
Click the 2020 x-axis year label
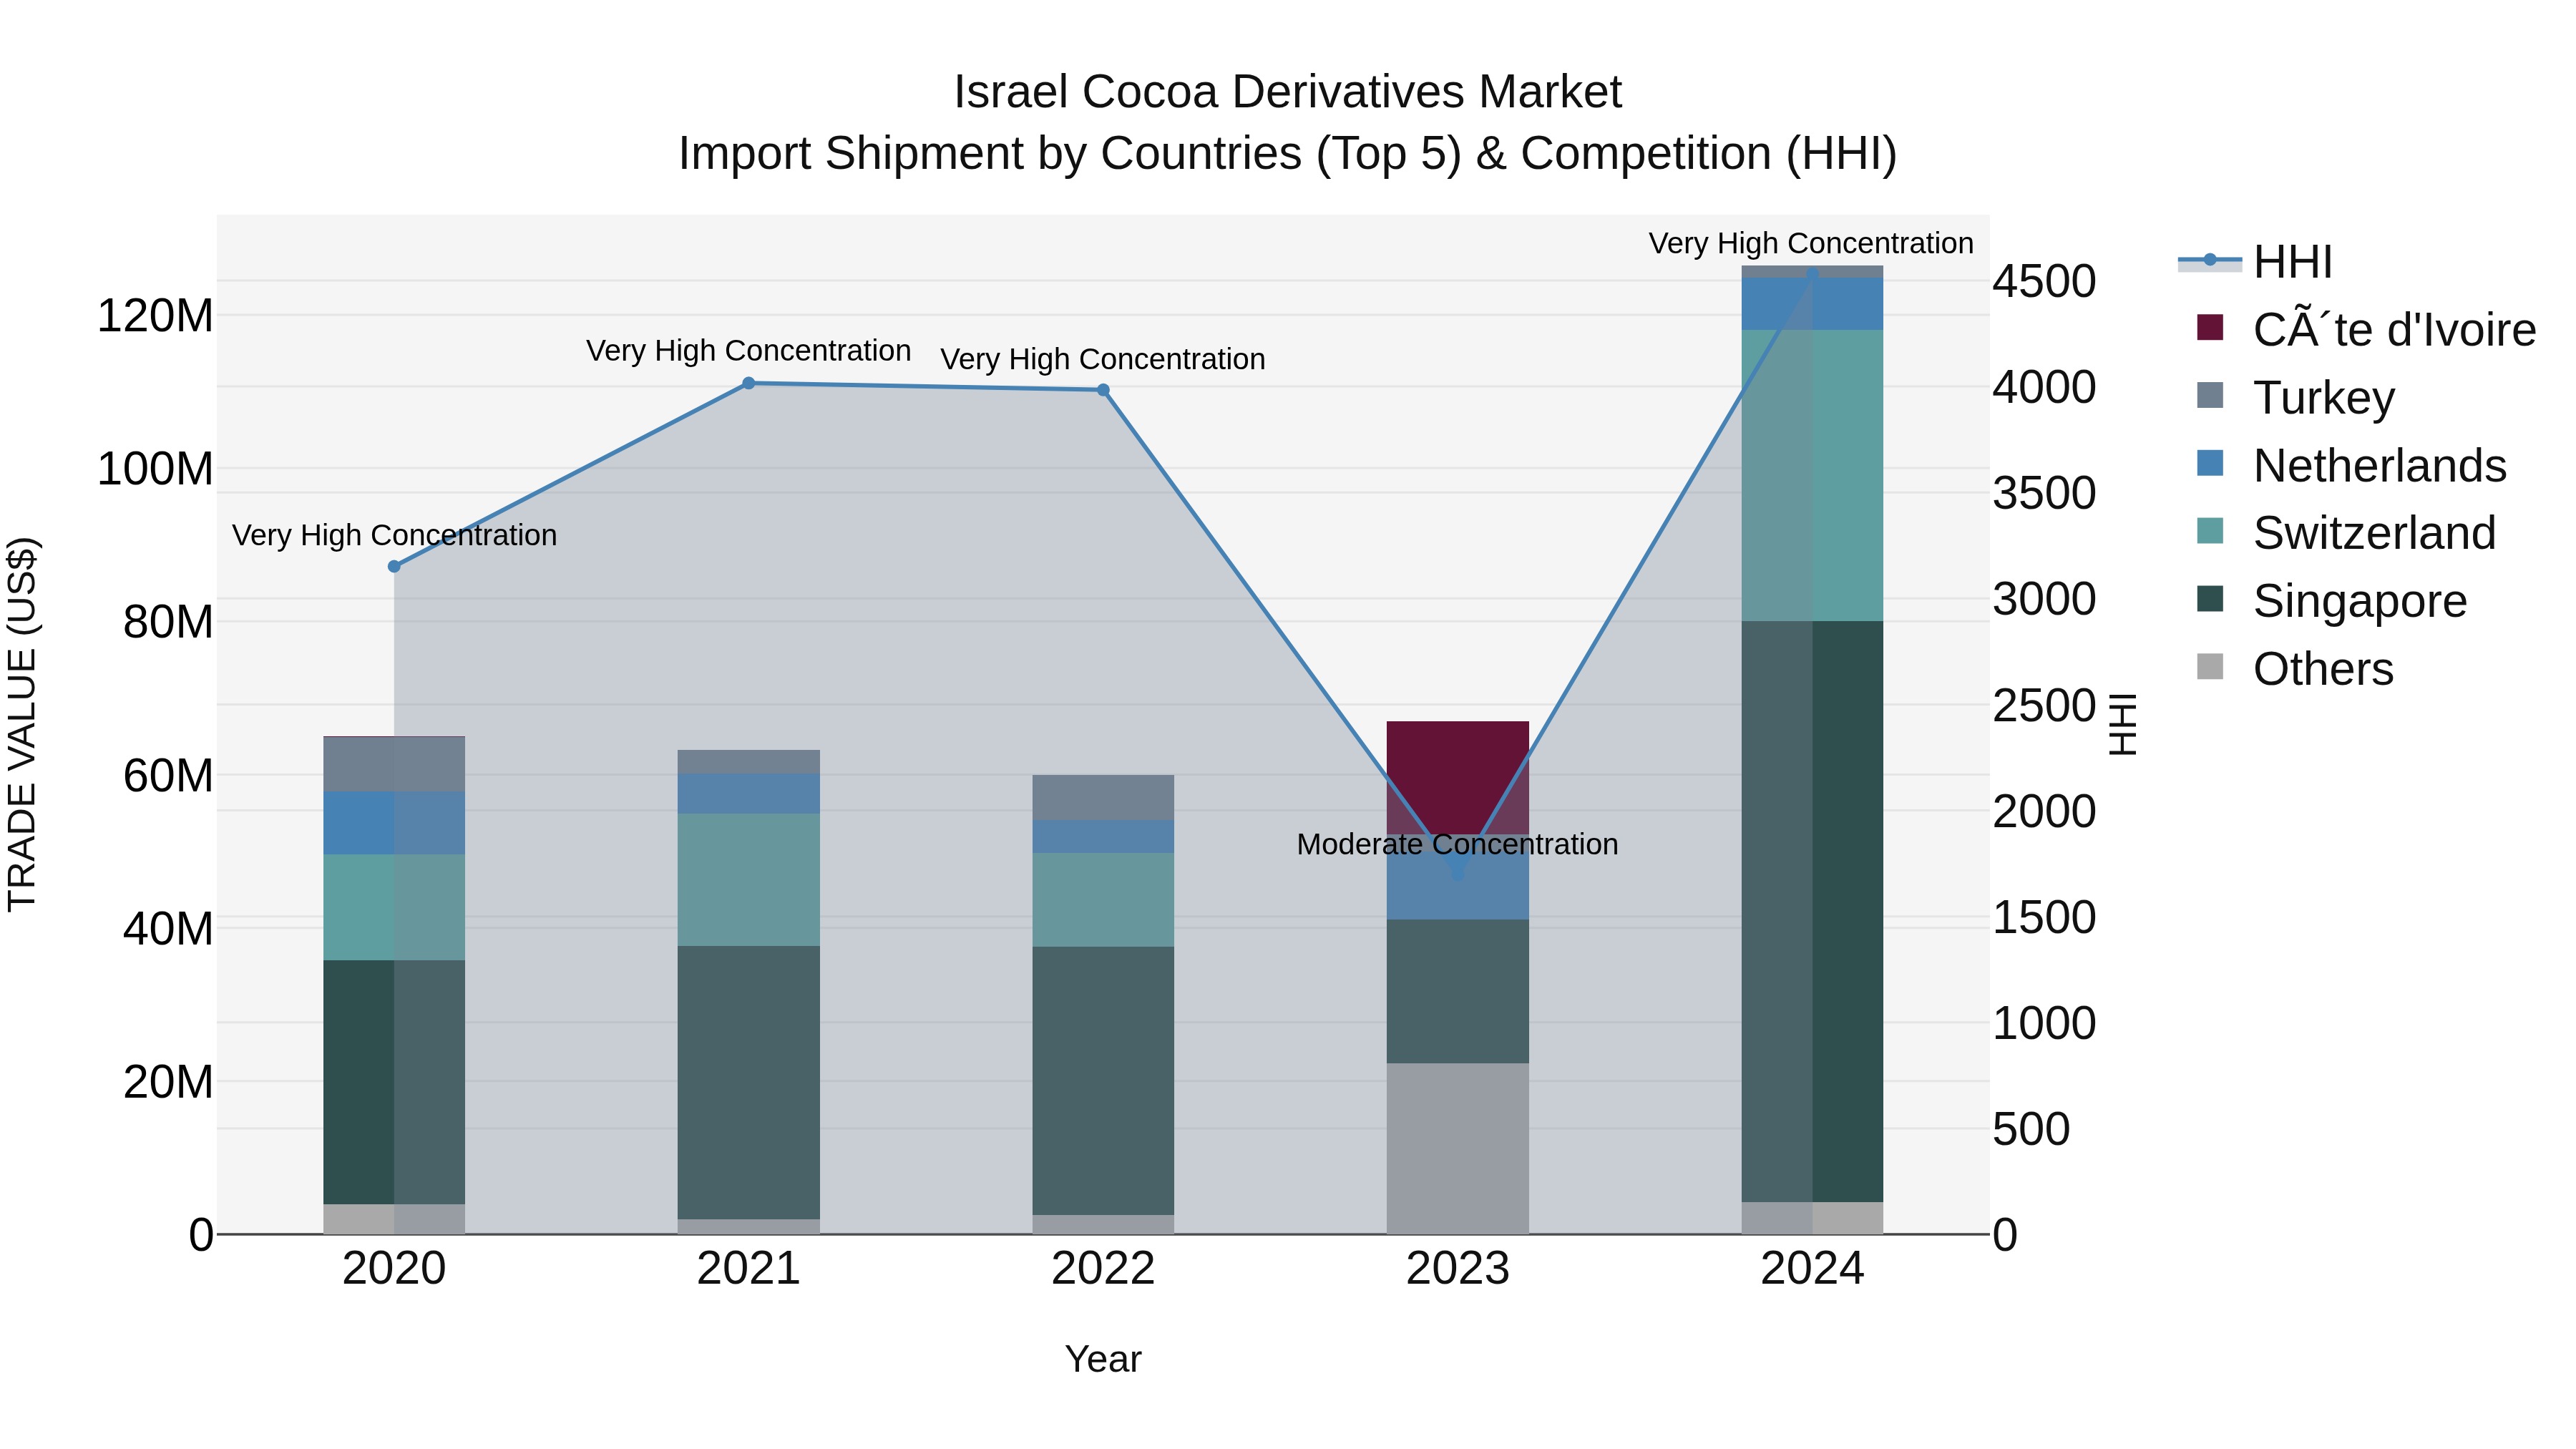click(x=394, y=1269)
